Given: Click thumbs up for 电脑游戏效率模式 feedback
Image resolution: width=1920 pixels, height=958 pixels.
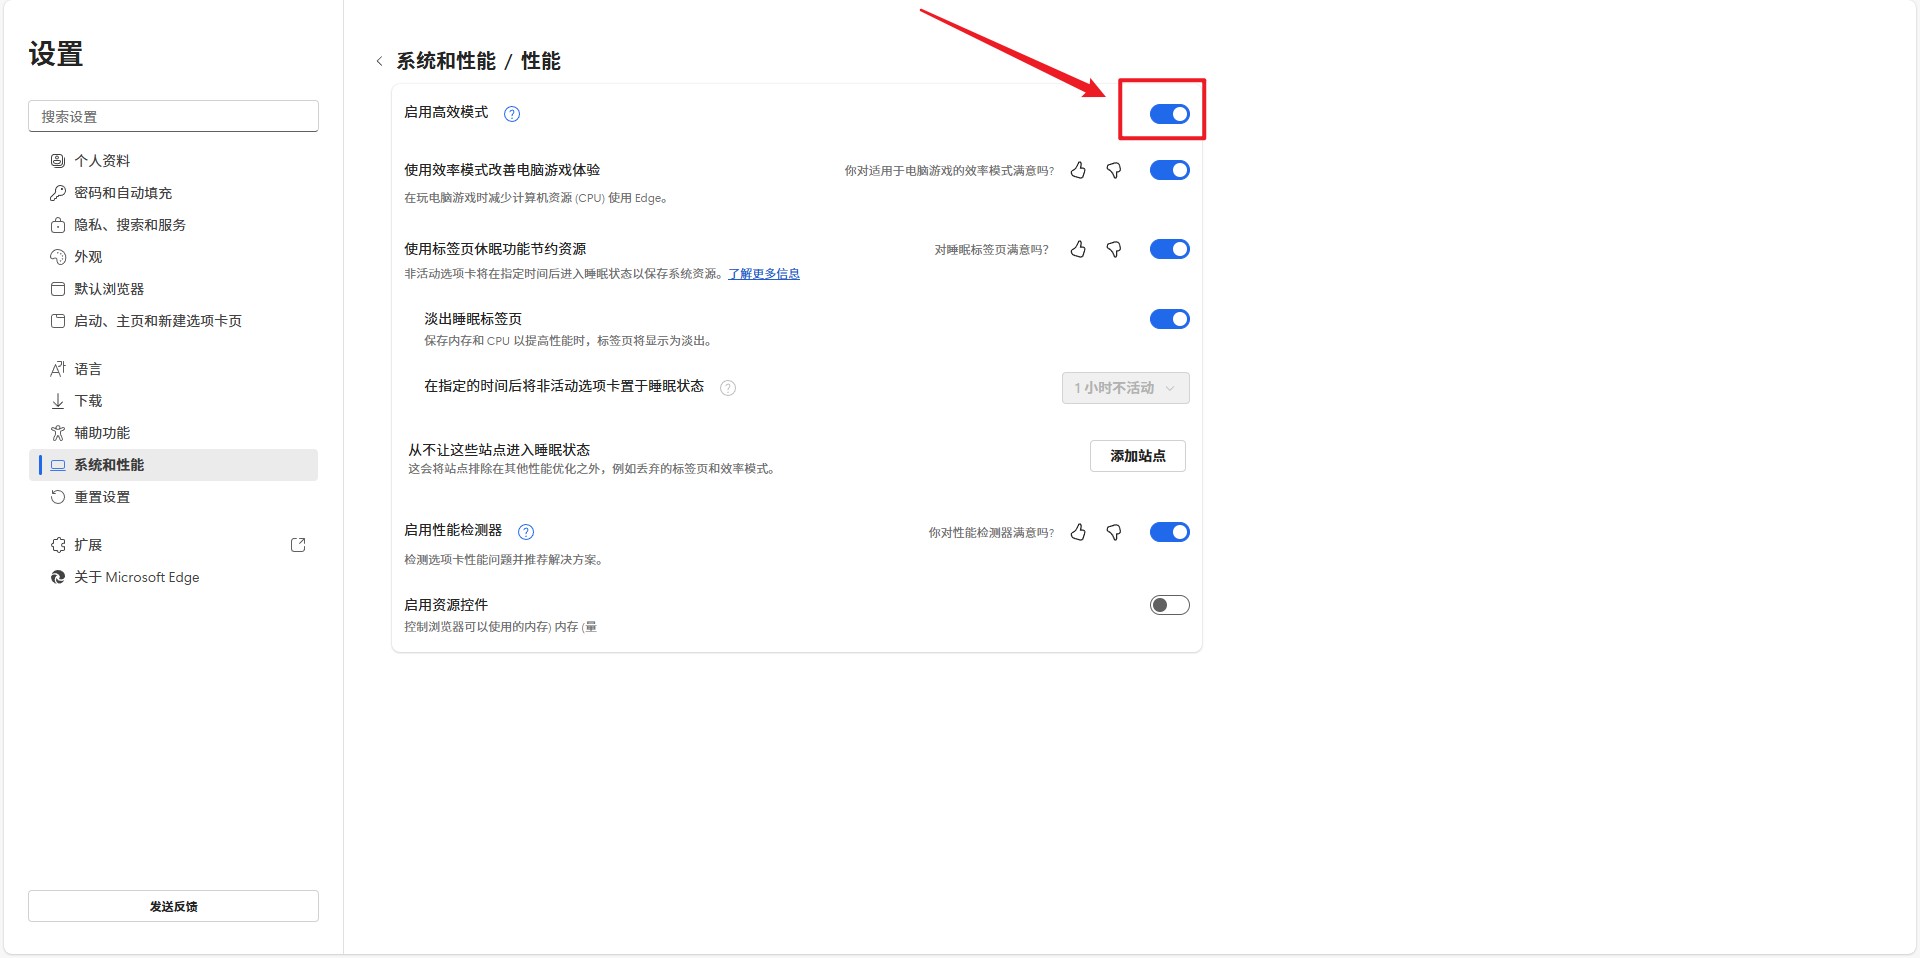Looking at the screenshot, I should tap(1078, 171).
